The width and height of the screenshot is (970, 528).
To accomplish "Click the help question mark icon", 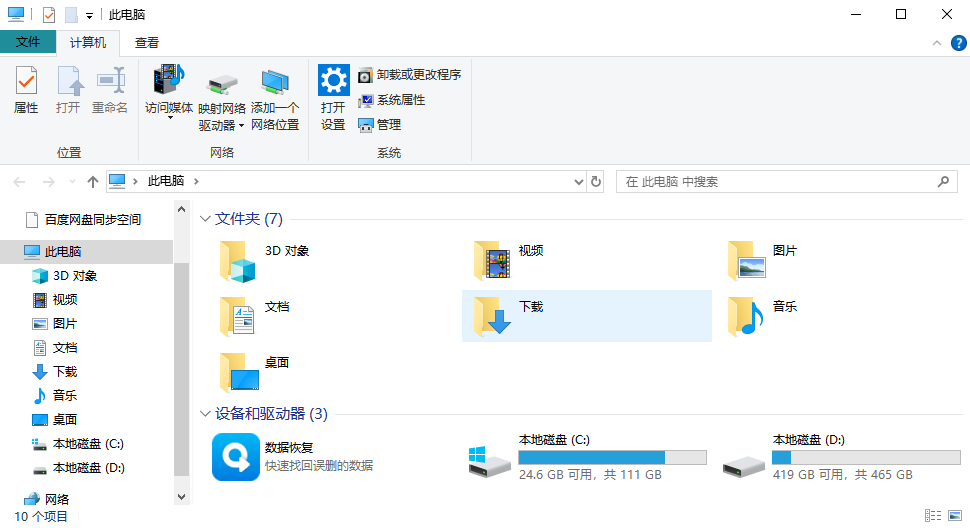I will (x=958, y=43).
